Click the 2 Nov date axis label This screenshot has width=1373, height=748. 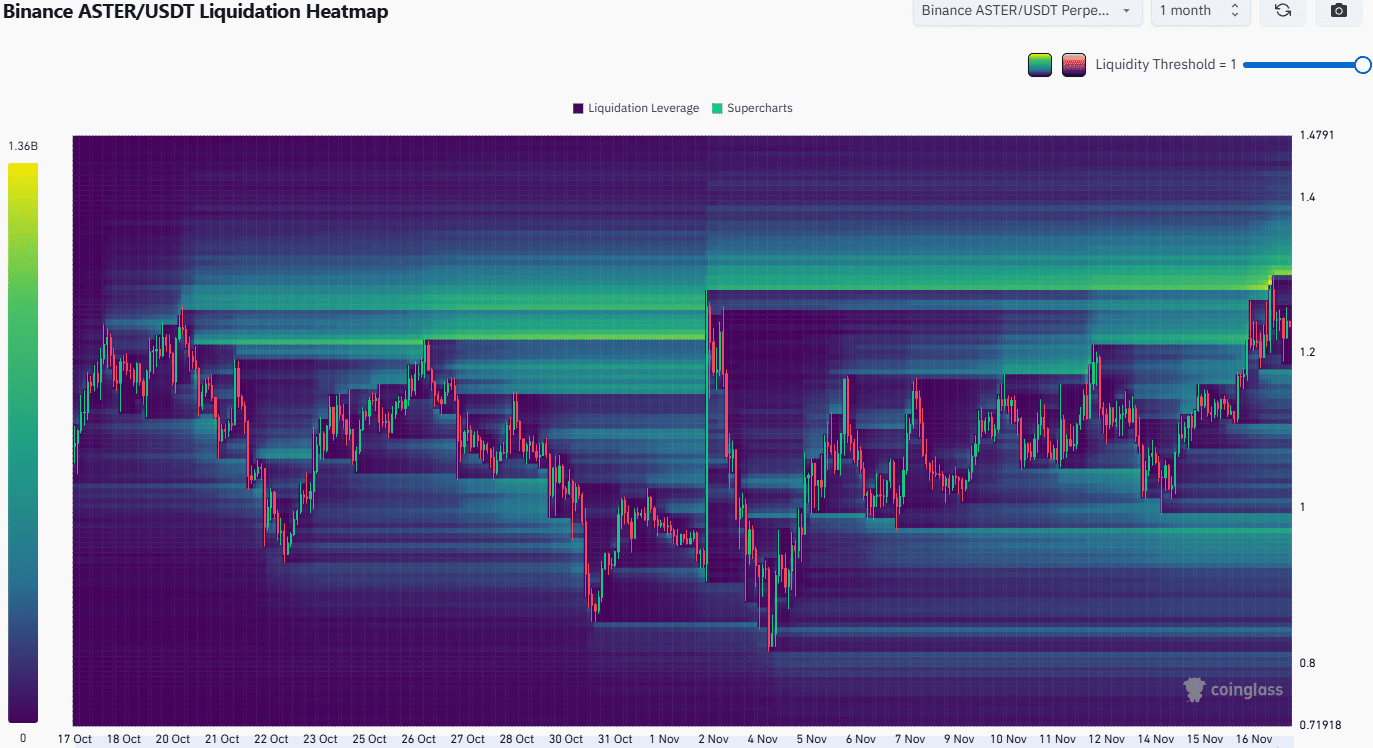coord(714,740)
